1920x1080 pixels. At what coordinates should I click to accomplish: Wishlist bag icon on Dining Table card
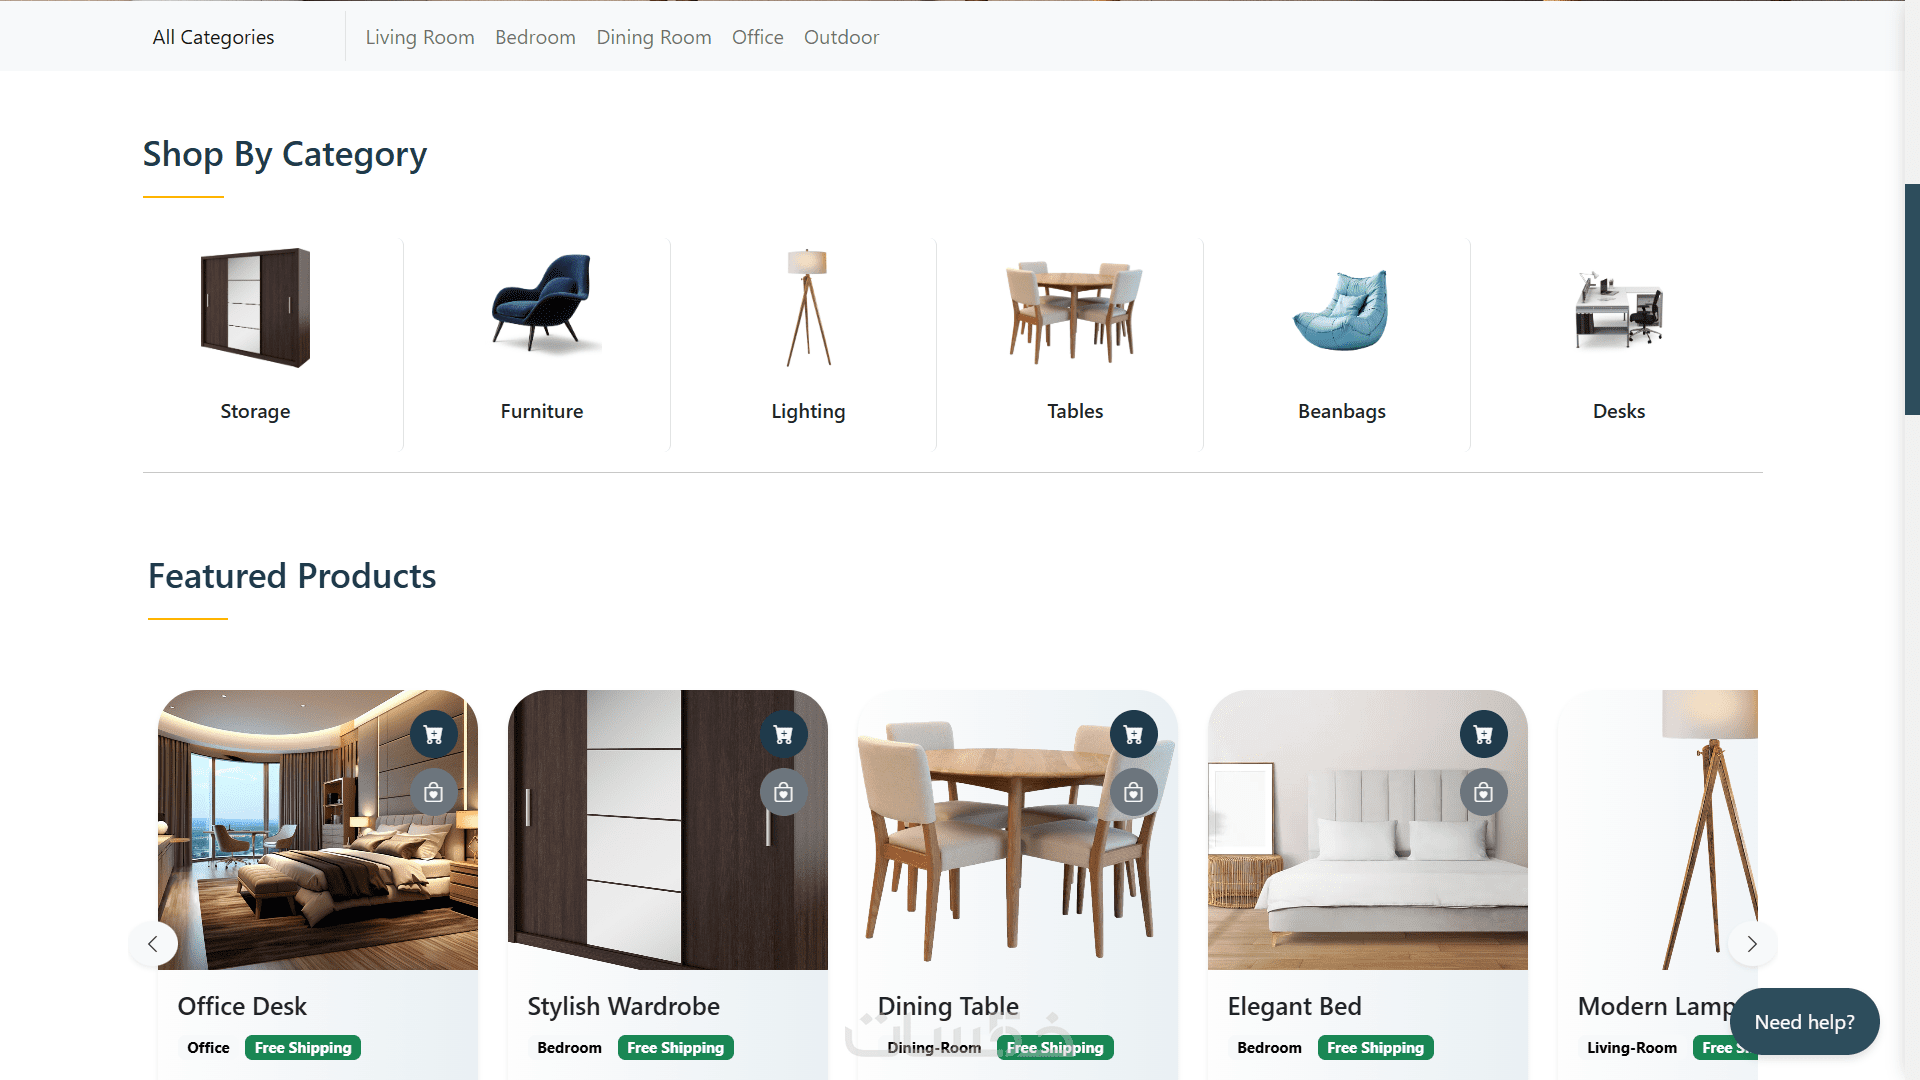click(1133, 792)
